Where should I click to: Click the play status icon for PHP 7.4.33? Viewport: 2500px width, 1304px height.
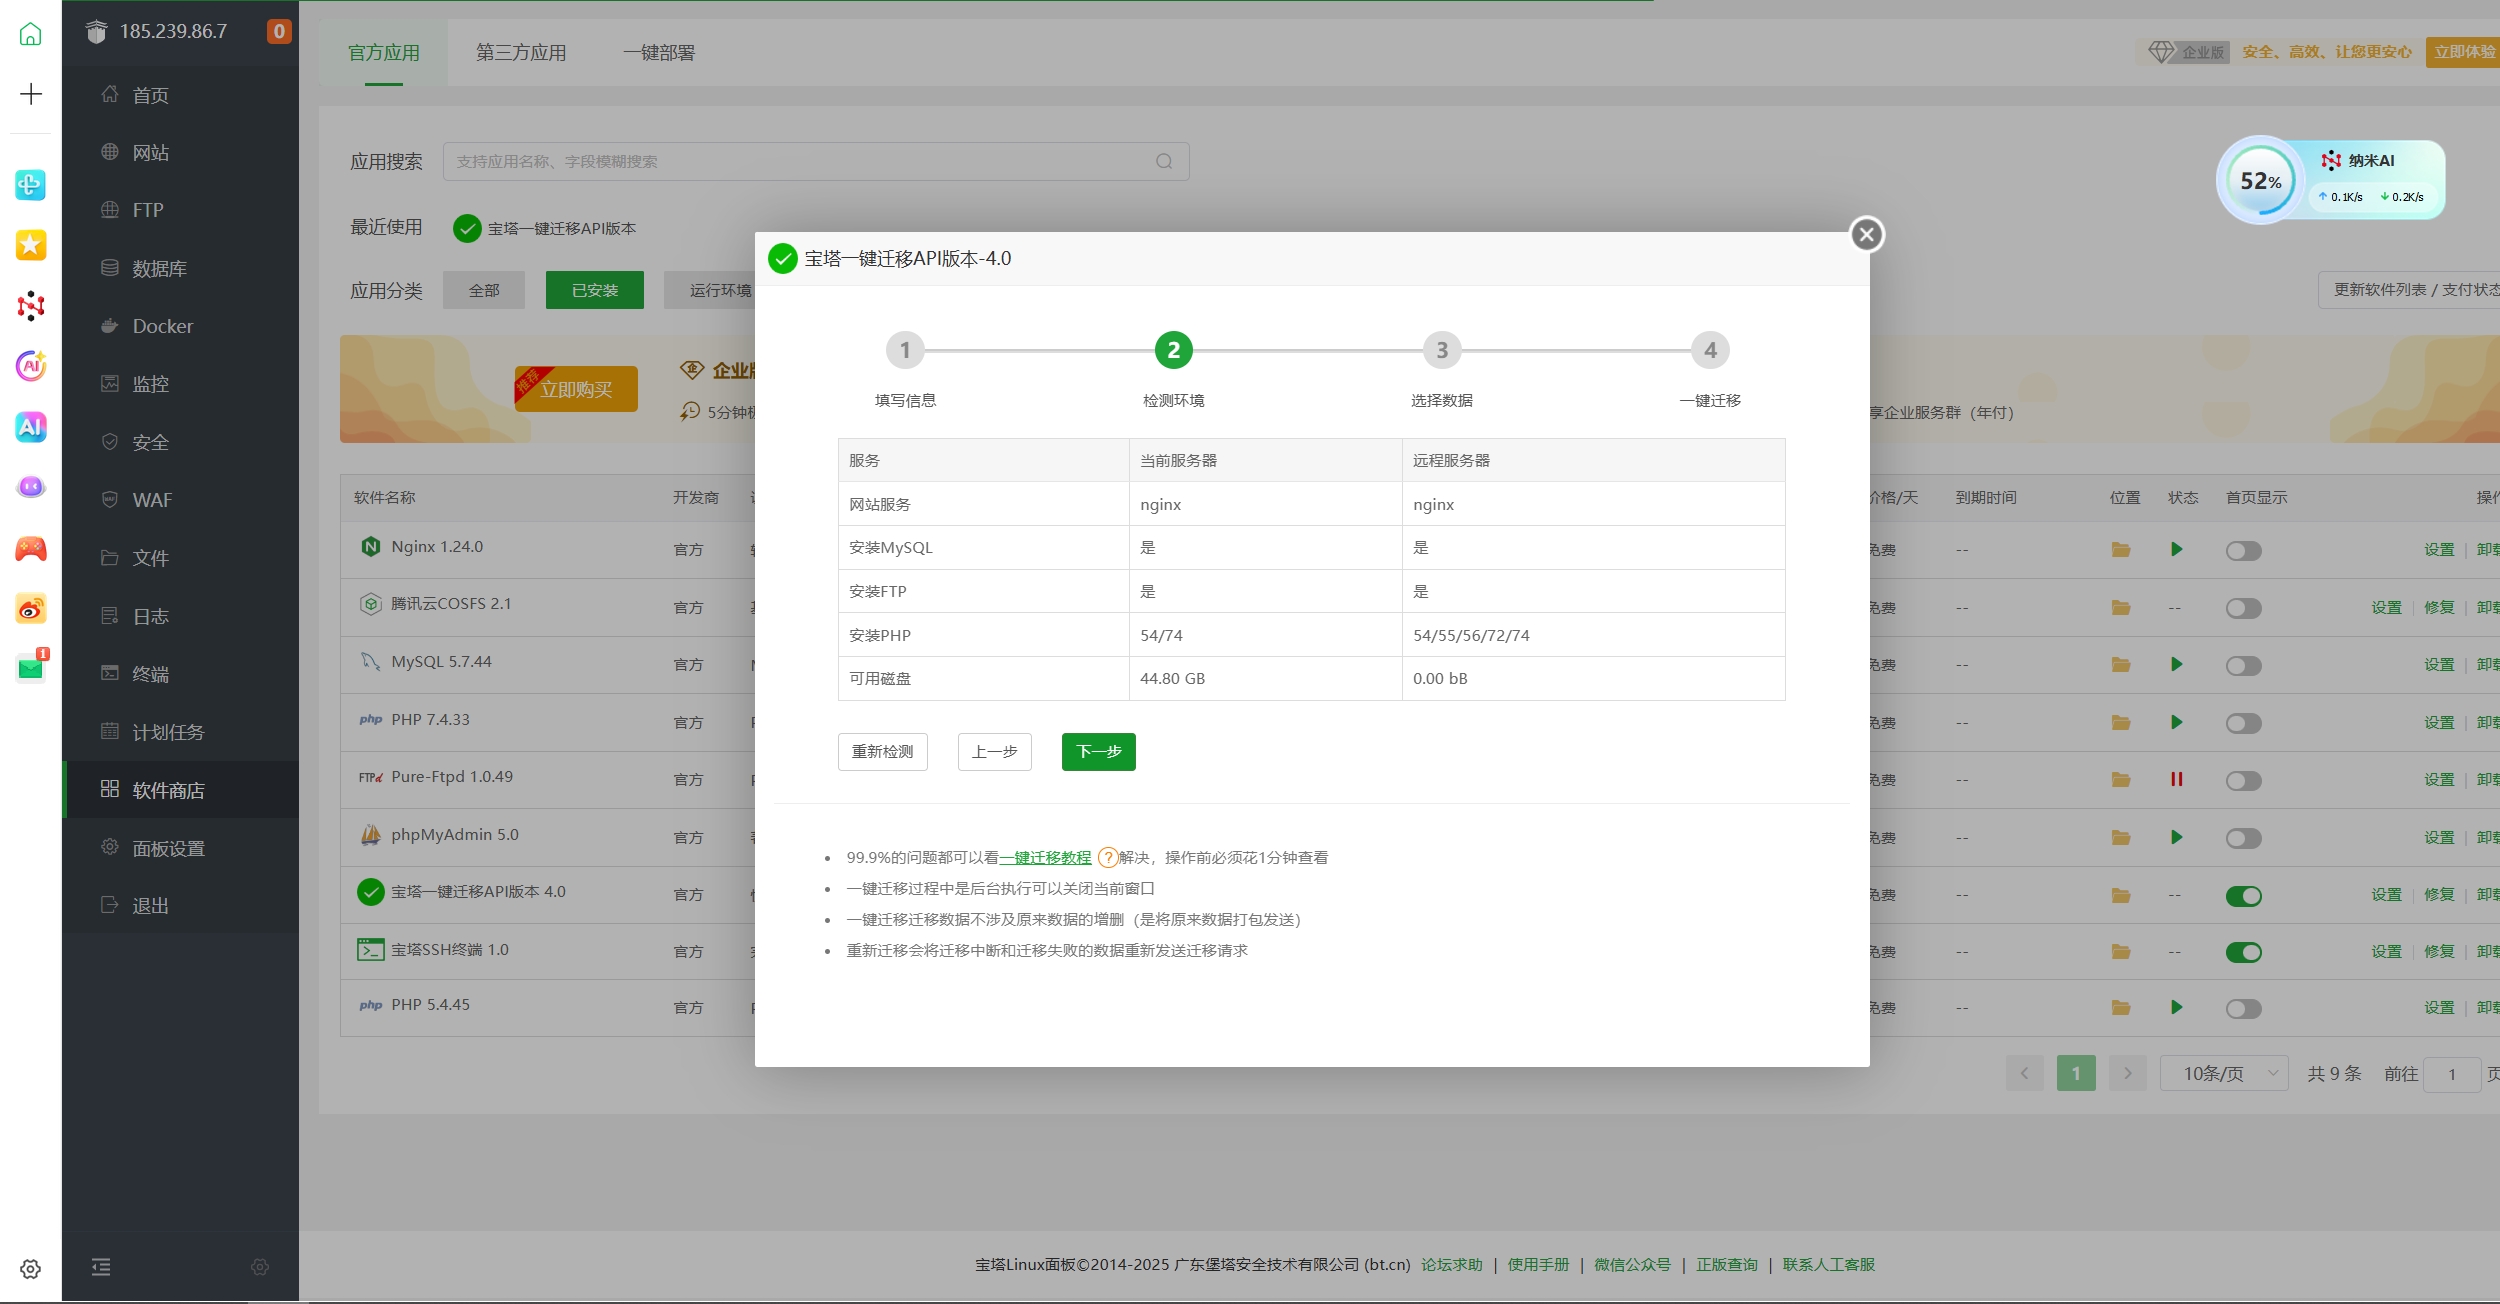(x=2176, y=722)
